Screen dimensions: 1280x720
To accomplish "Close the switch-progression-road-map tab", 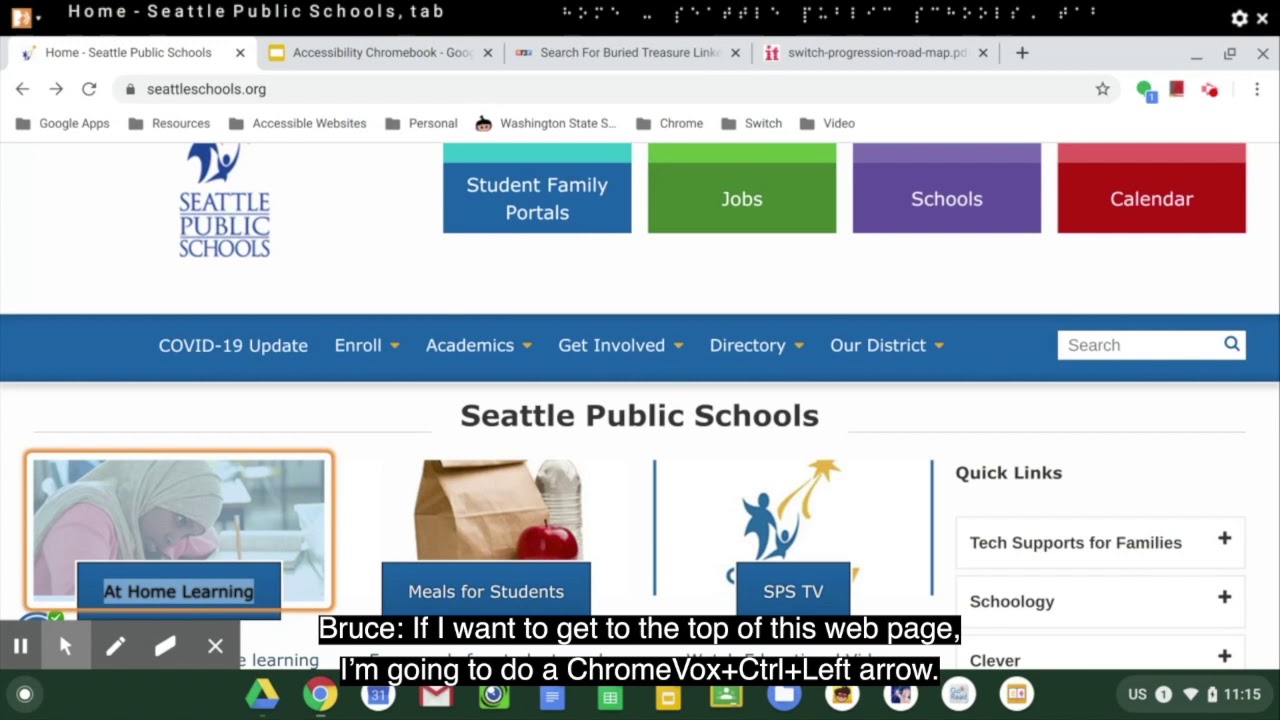I will pyautogui.click(x=983, y=53).
